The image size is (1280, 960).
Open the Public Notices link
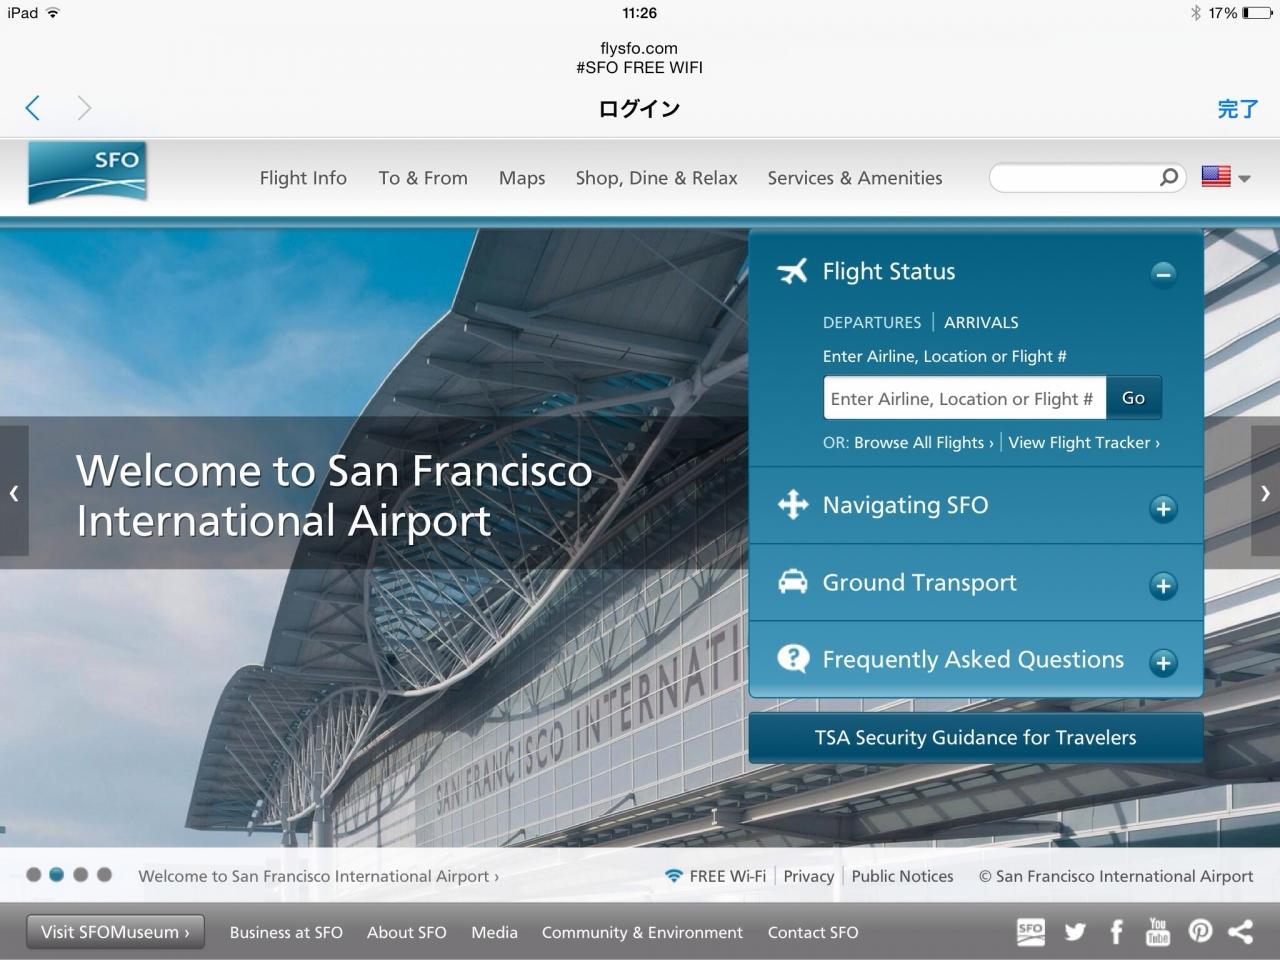point(903,876)
